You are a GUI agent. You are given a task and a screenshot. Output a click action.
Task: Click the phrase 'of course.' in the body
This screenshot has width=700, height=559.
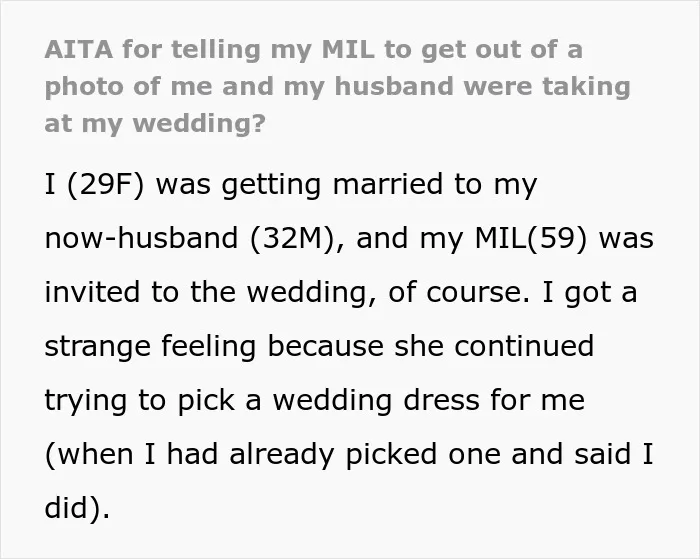point(459,292)
